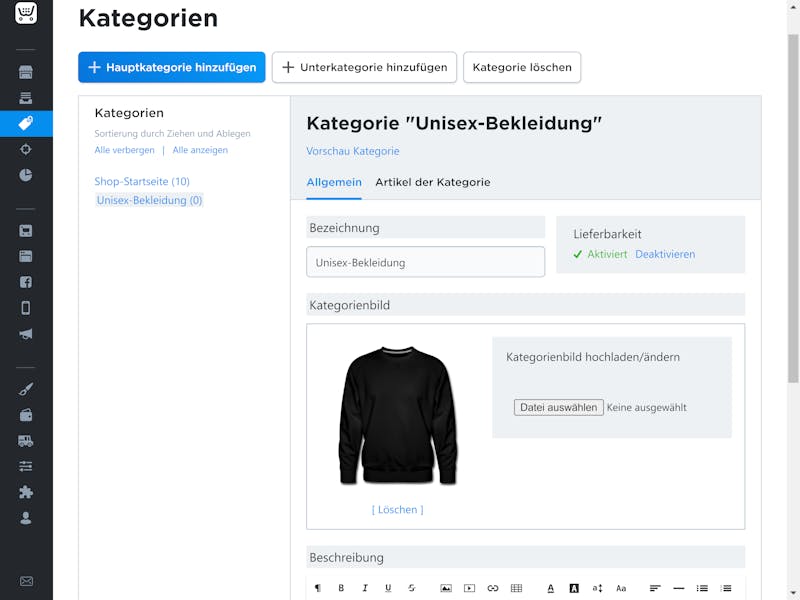This screenshot has height=600, width=800.
Task: Select the price tag products icon
Action: click(x=26, y=123)
